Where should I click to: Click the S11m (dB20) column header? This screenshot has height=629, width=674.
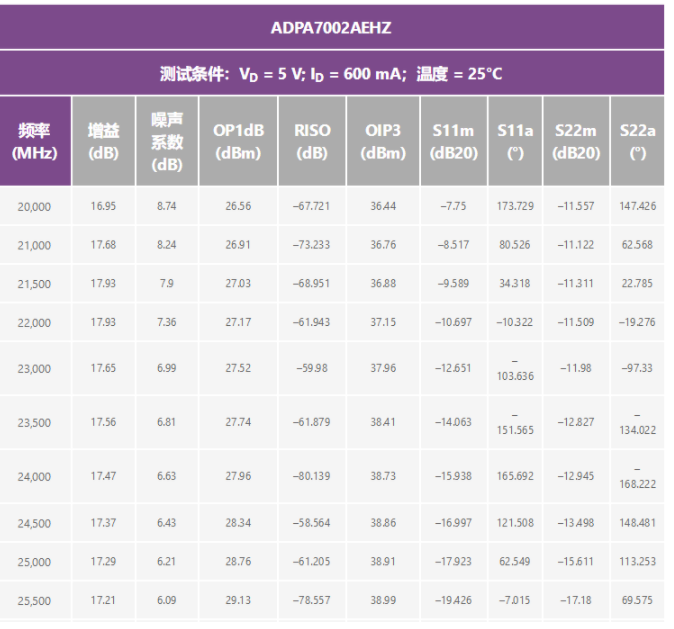(x=453, y=141)
